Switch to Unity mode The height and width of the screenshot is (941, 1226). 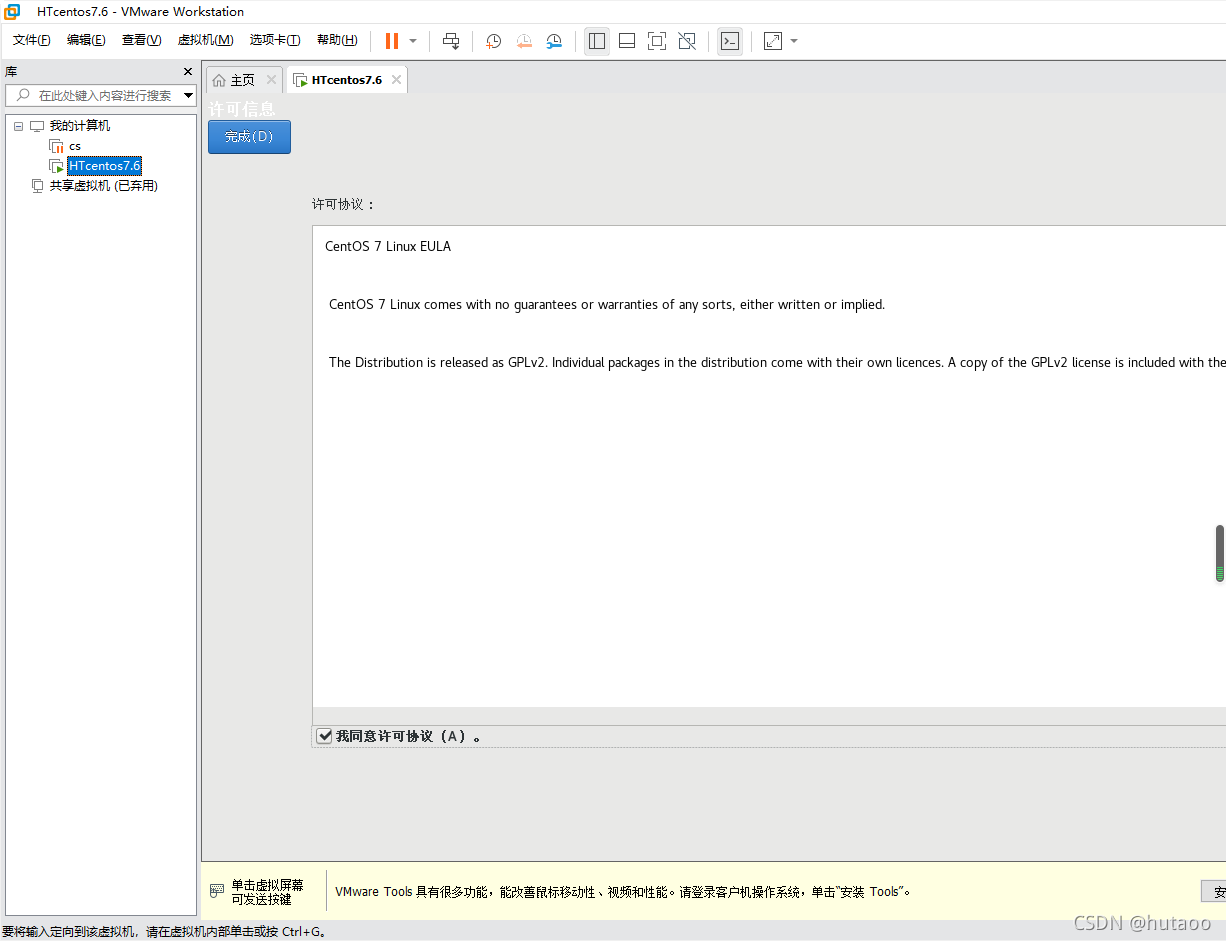[687, 41]
